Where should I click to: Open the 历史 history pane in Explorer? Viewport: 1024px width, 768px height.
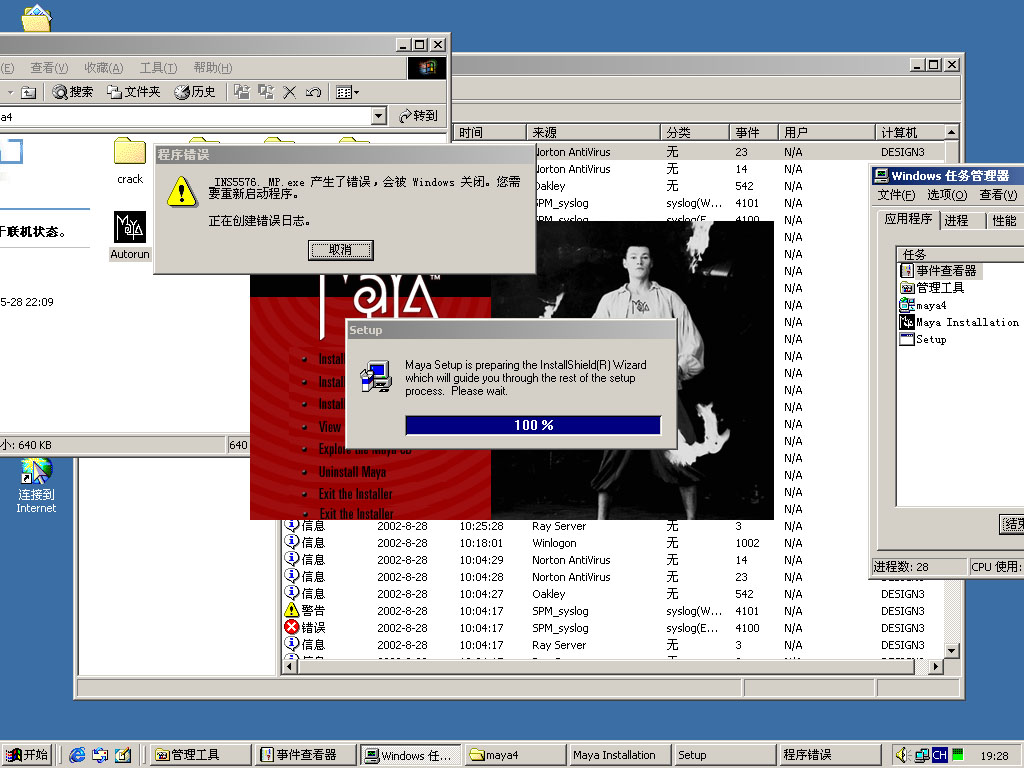[195, 92]
